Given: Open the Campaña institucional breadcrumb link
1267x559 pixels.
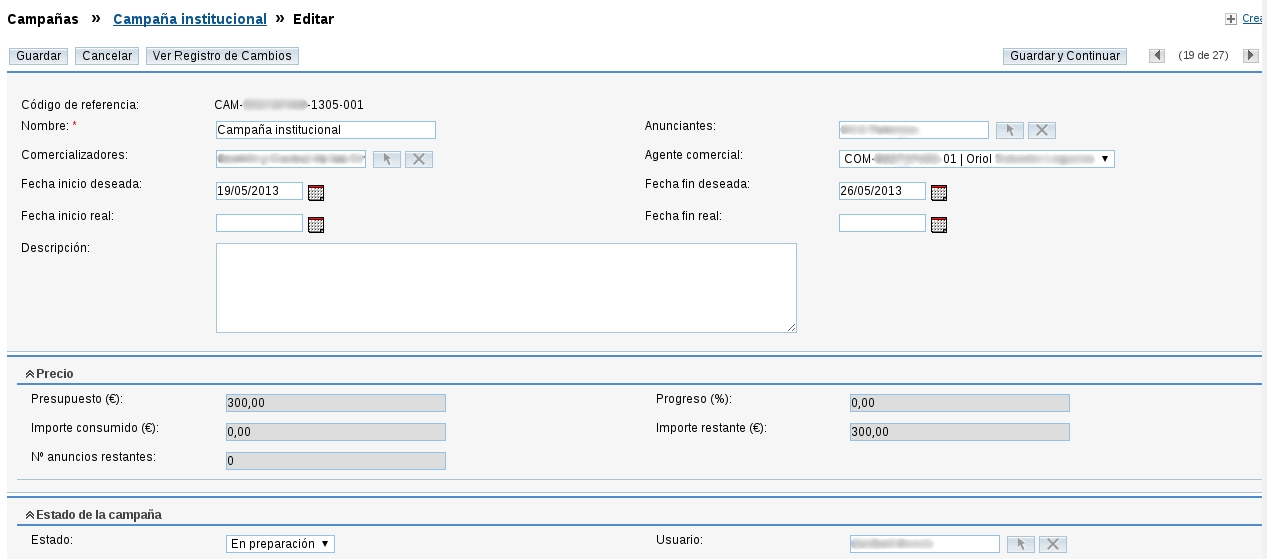Looking at the screenshot, I should click(190, 19).
